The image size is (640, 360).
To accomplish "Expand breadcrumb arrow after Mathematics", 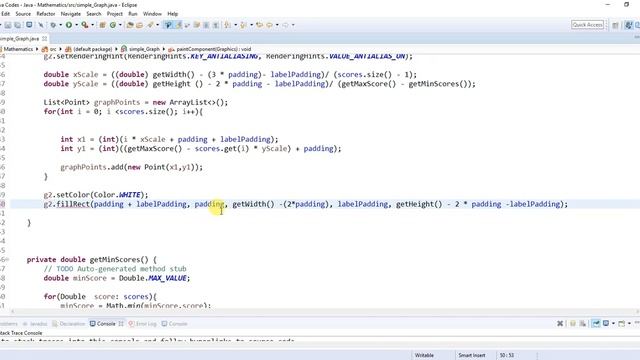I will [37, 49].
